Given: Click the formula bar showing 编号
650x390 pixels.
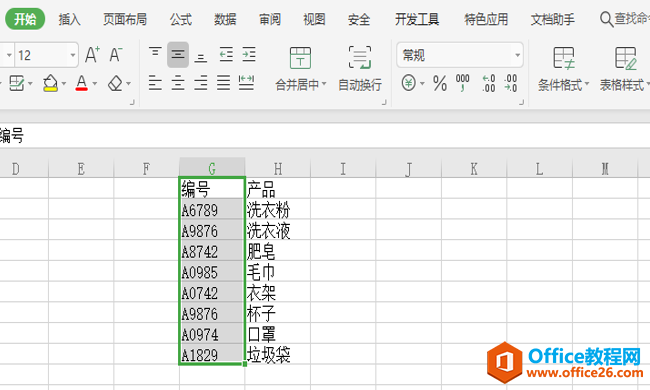Looking at the screenshot, I should point(325,136).
